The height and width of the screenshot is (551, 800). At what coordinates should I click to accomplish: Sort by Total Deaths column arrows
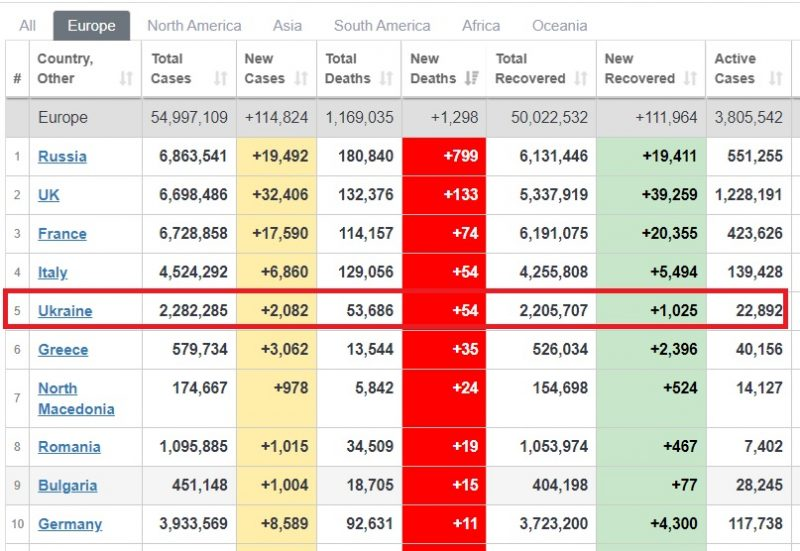[x=386, y=78]
